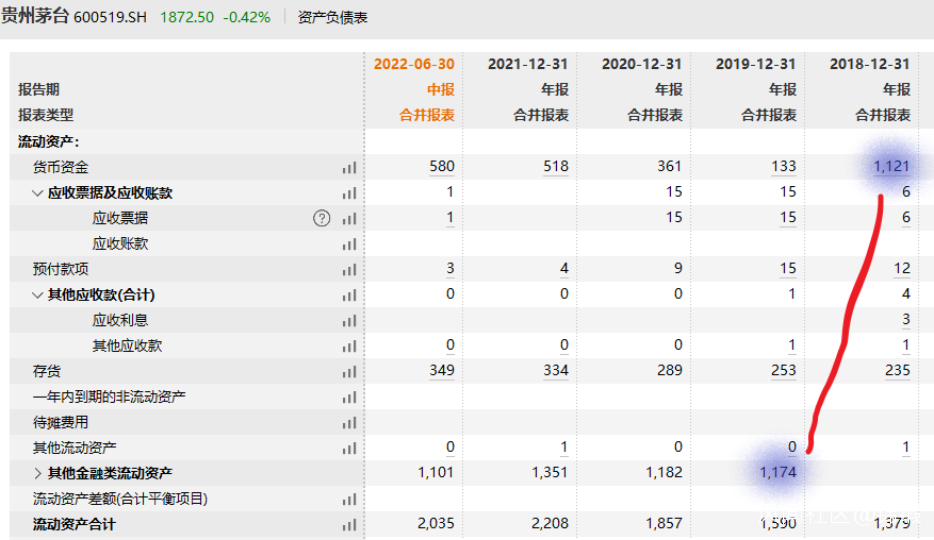Image resolution: width=934 pixels, height=540 pixels.
Task: Select the 2022-06-30 report column header
Action: pyautogui.click(x=414, y=64)
